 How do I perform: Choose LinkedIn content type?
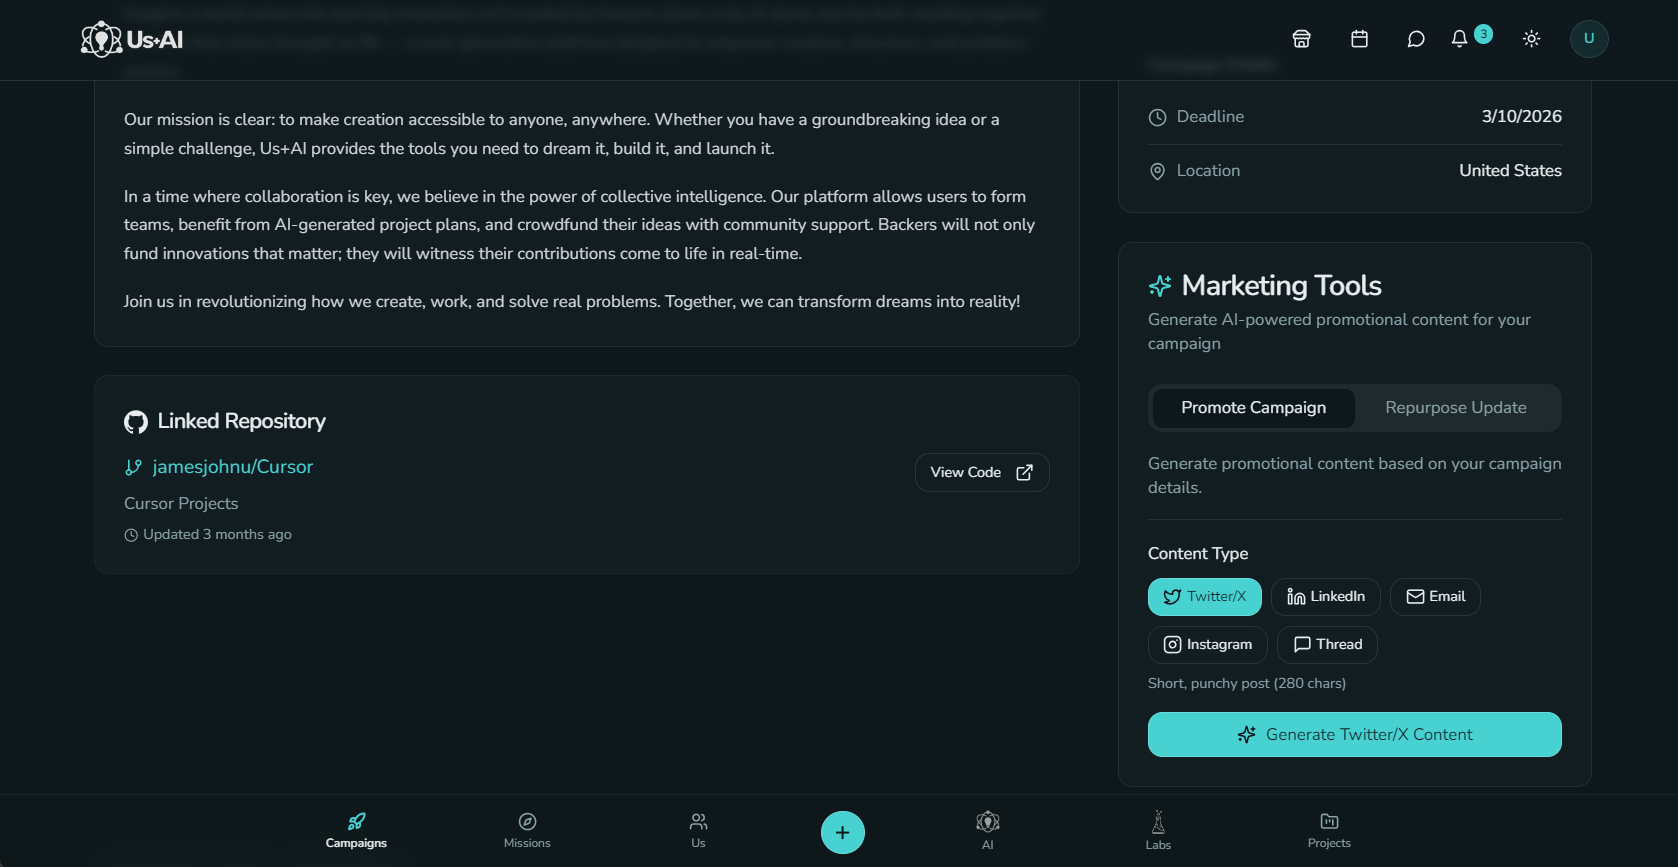pyautogui.click(x=1325, y=597)
